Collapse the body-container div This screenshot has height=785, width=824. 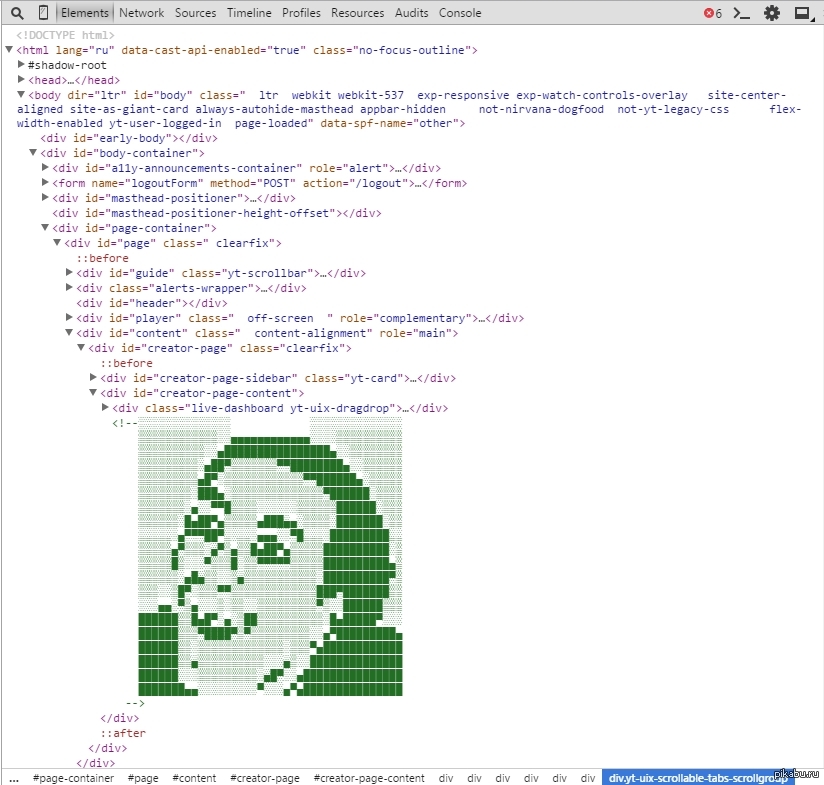[x=33, y=153]
